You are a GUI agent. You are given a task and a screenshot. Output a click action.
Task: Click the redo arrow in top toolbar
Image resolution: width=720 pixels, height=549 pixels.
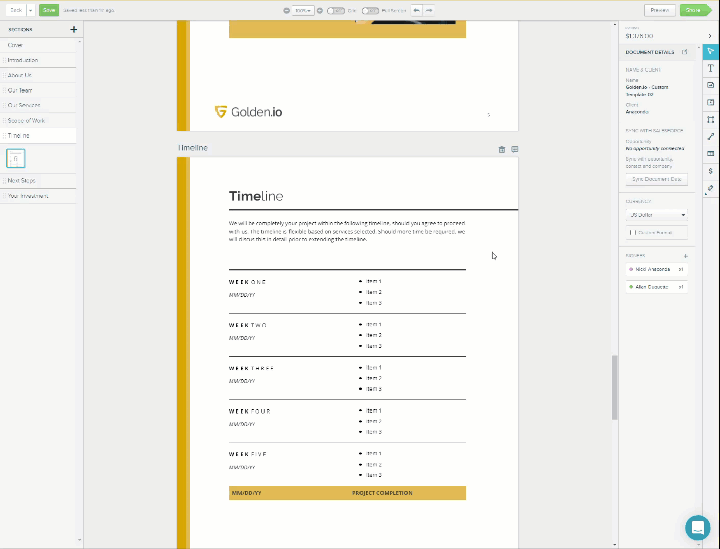(x=429, y=10)
